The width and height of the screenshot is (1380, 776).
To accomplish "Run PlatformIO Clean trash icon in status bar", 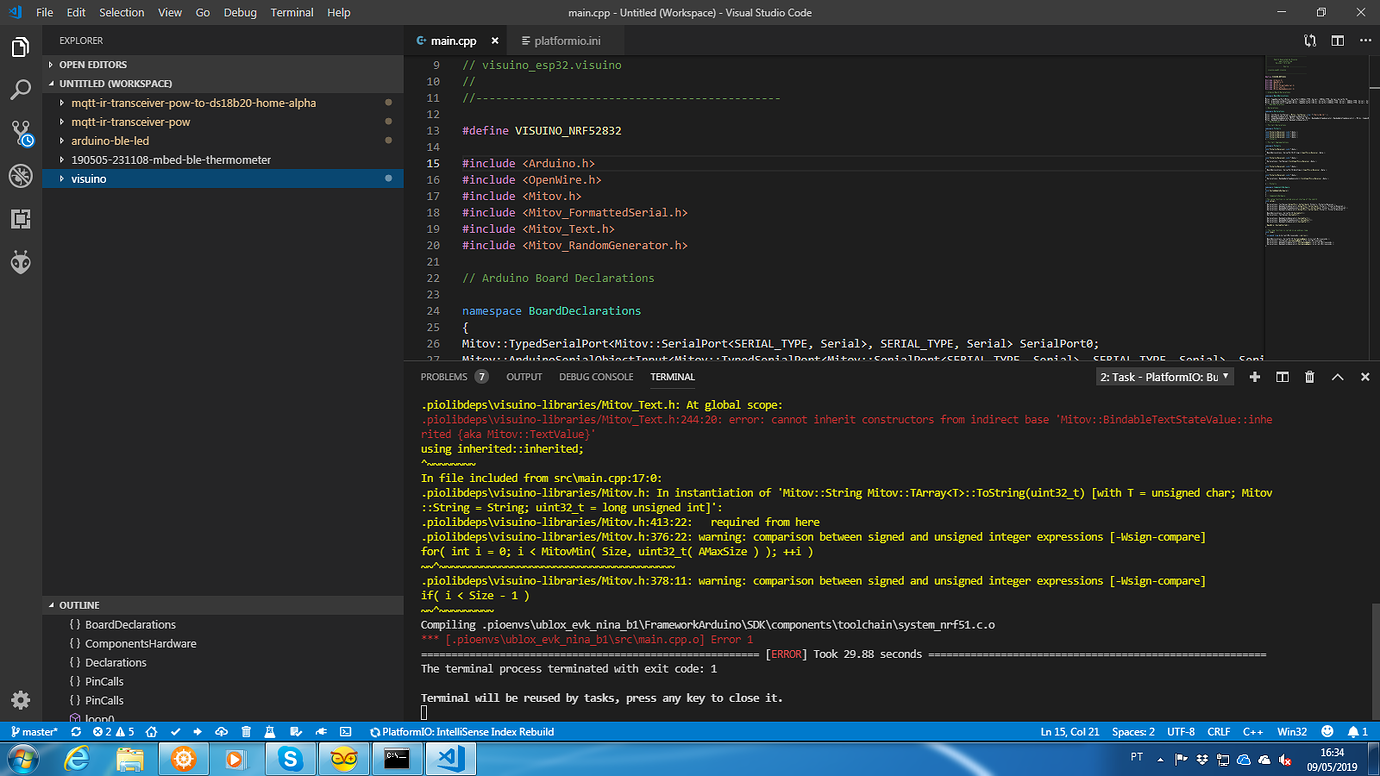I will coord(246,732).
